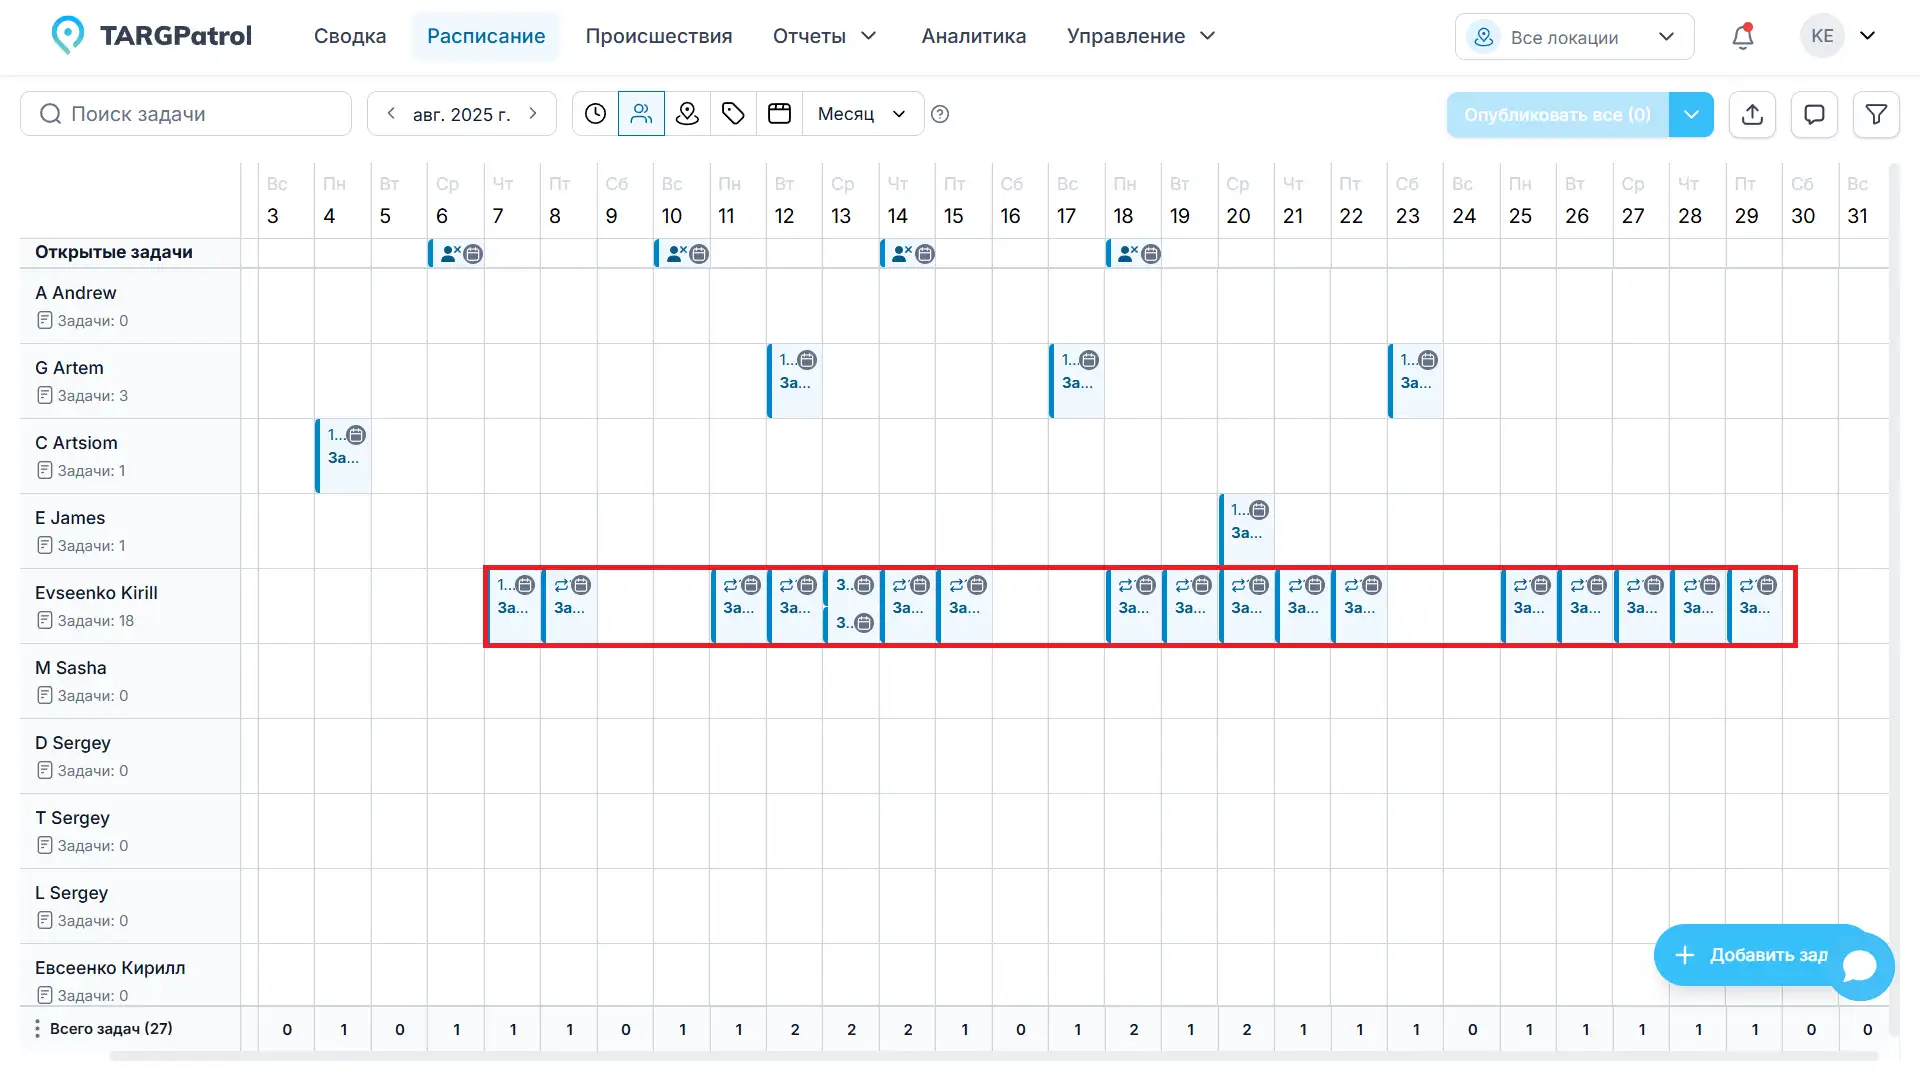Open comments via the chat bubble icon
This screenshot has height=1080, width=1920.
point(1814,114)
